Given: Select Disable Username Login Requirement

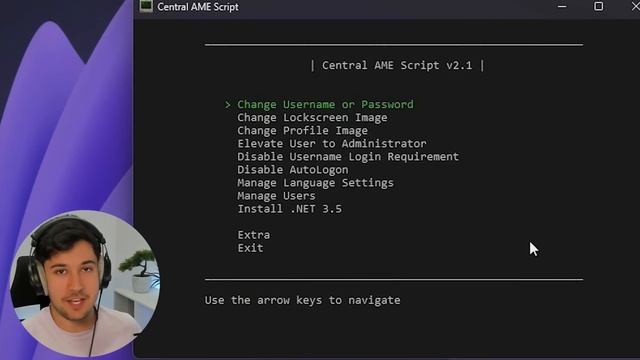Looking at the screenshot, I should [x=348, y=157].
